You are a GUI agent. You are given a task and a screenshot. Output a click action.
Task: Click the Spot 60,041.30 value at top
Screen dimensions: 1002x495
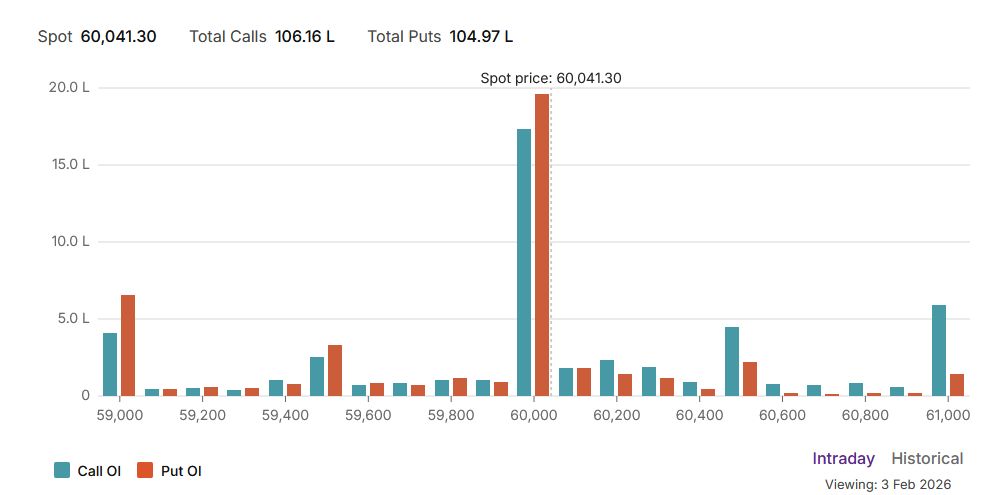(118, 37)
